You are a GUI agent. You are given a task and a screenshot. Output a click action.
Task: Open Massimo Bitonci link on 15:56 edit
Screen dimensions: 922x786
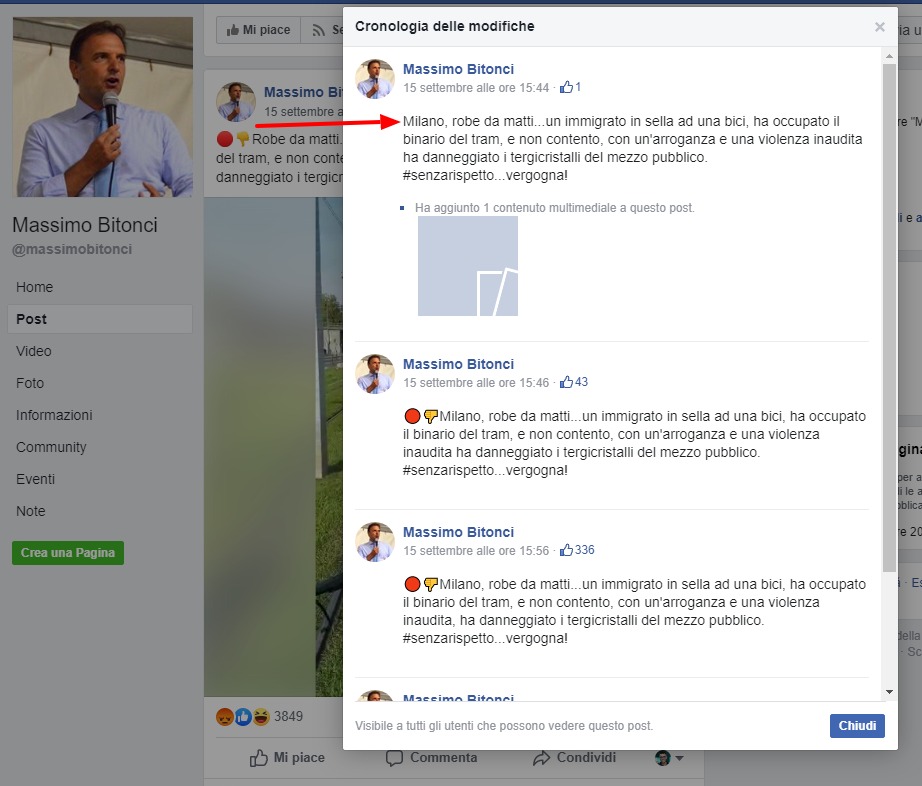pos(458,533)
